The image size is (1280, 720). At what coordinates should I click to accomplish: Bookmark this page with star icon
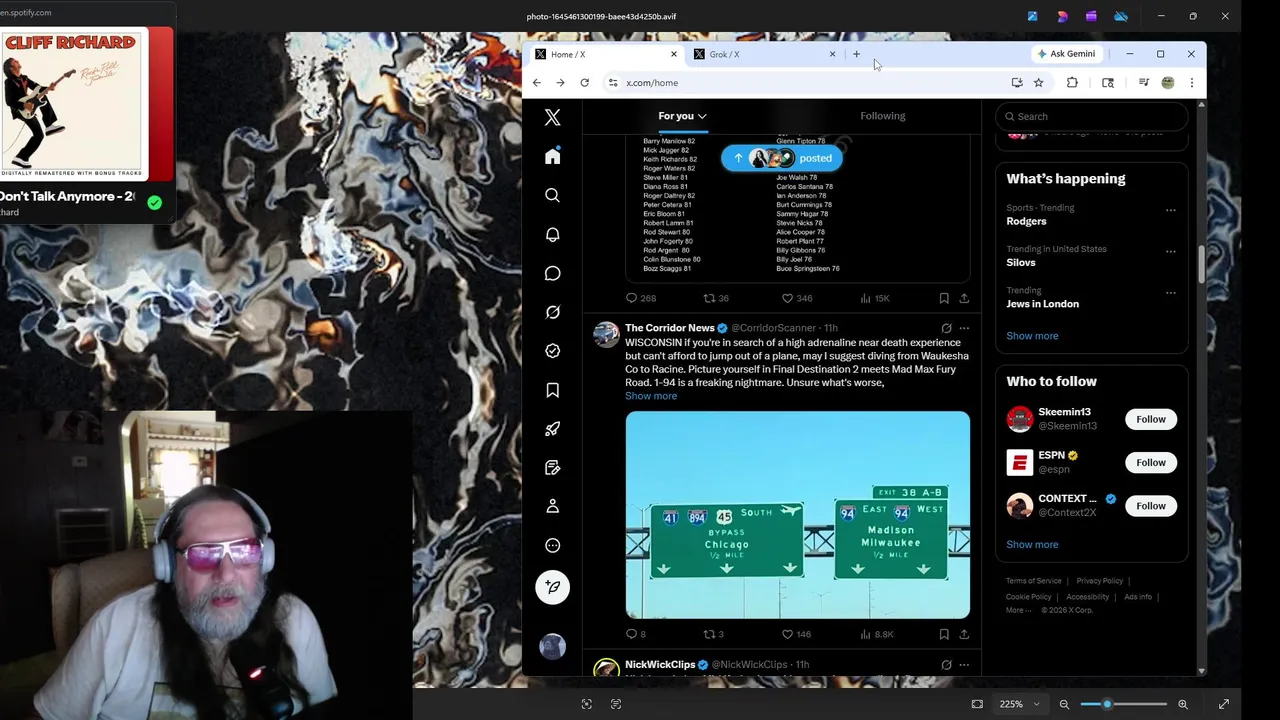pyautogui.click(x=1038, y=83)
